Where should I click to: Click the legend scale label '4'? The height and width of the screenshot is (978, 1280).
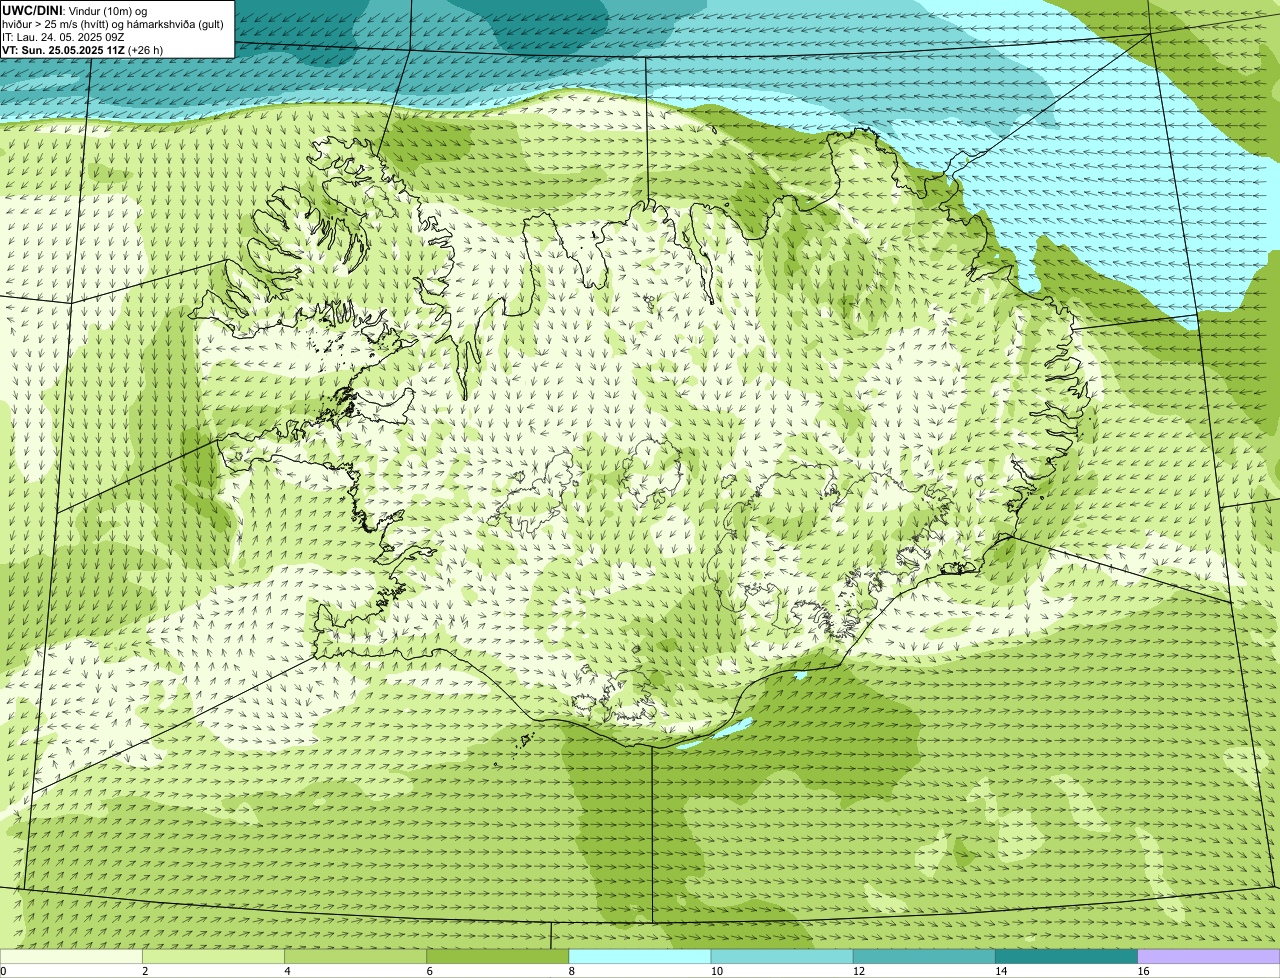[x=287, y=971]
